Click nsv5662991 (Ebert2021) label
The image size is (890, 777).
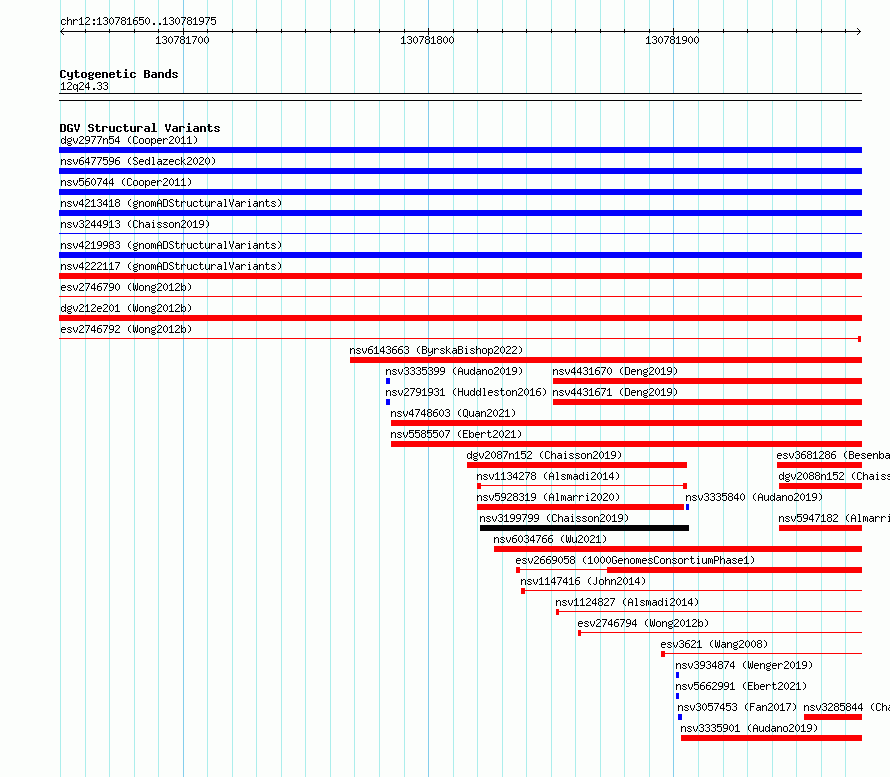click(741, 686)
